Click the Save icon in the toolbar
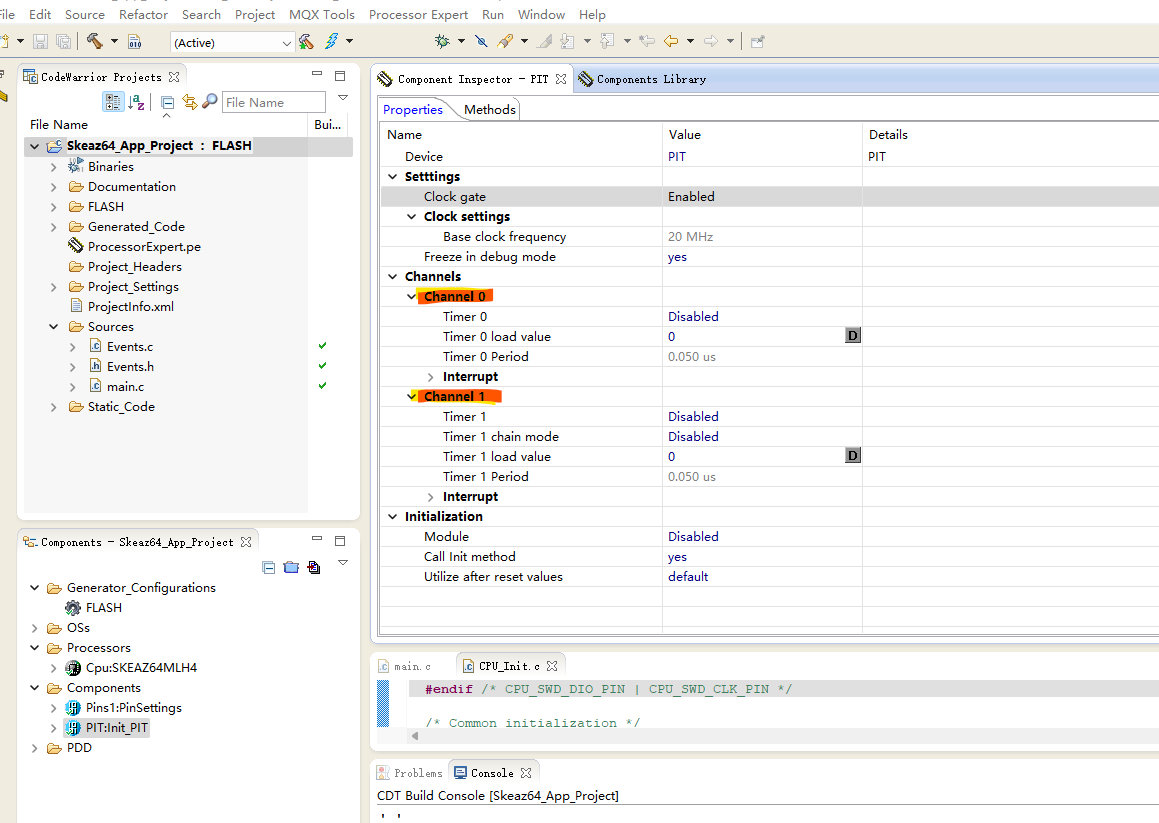 39,40
